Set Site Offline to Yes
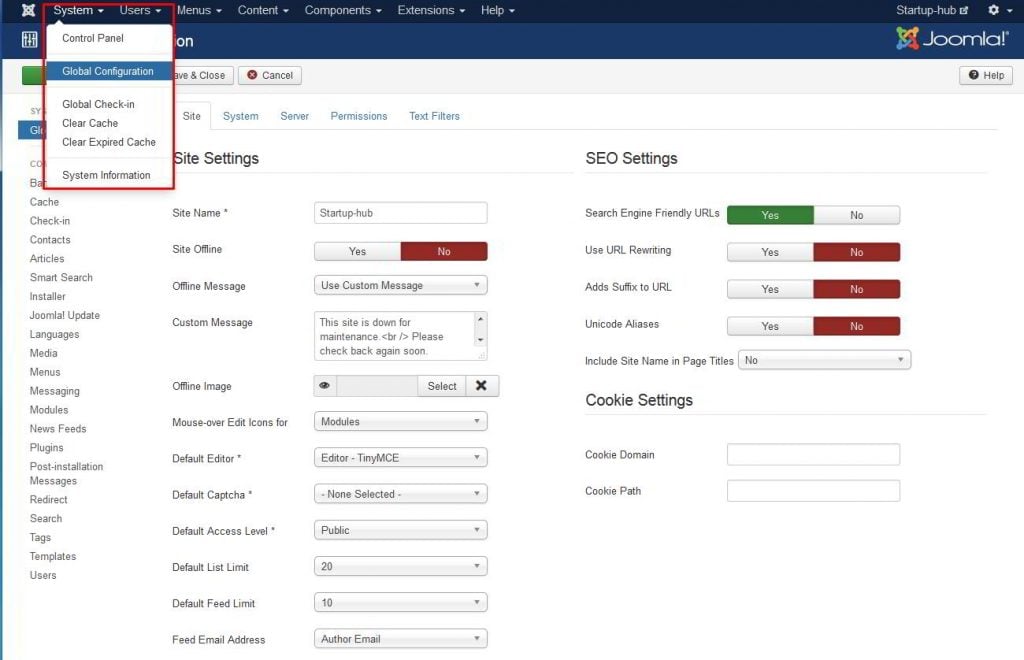This screenshot has width=1024, height=660. pos(357,252)
